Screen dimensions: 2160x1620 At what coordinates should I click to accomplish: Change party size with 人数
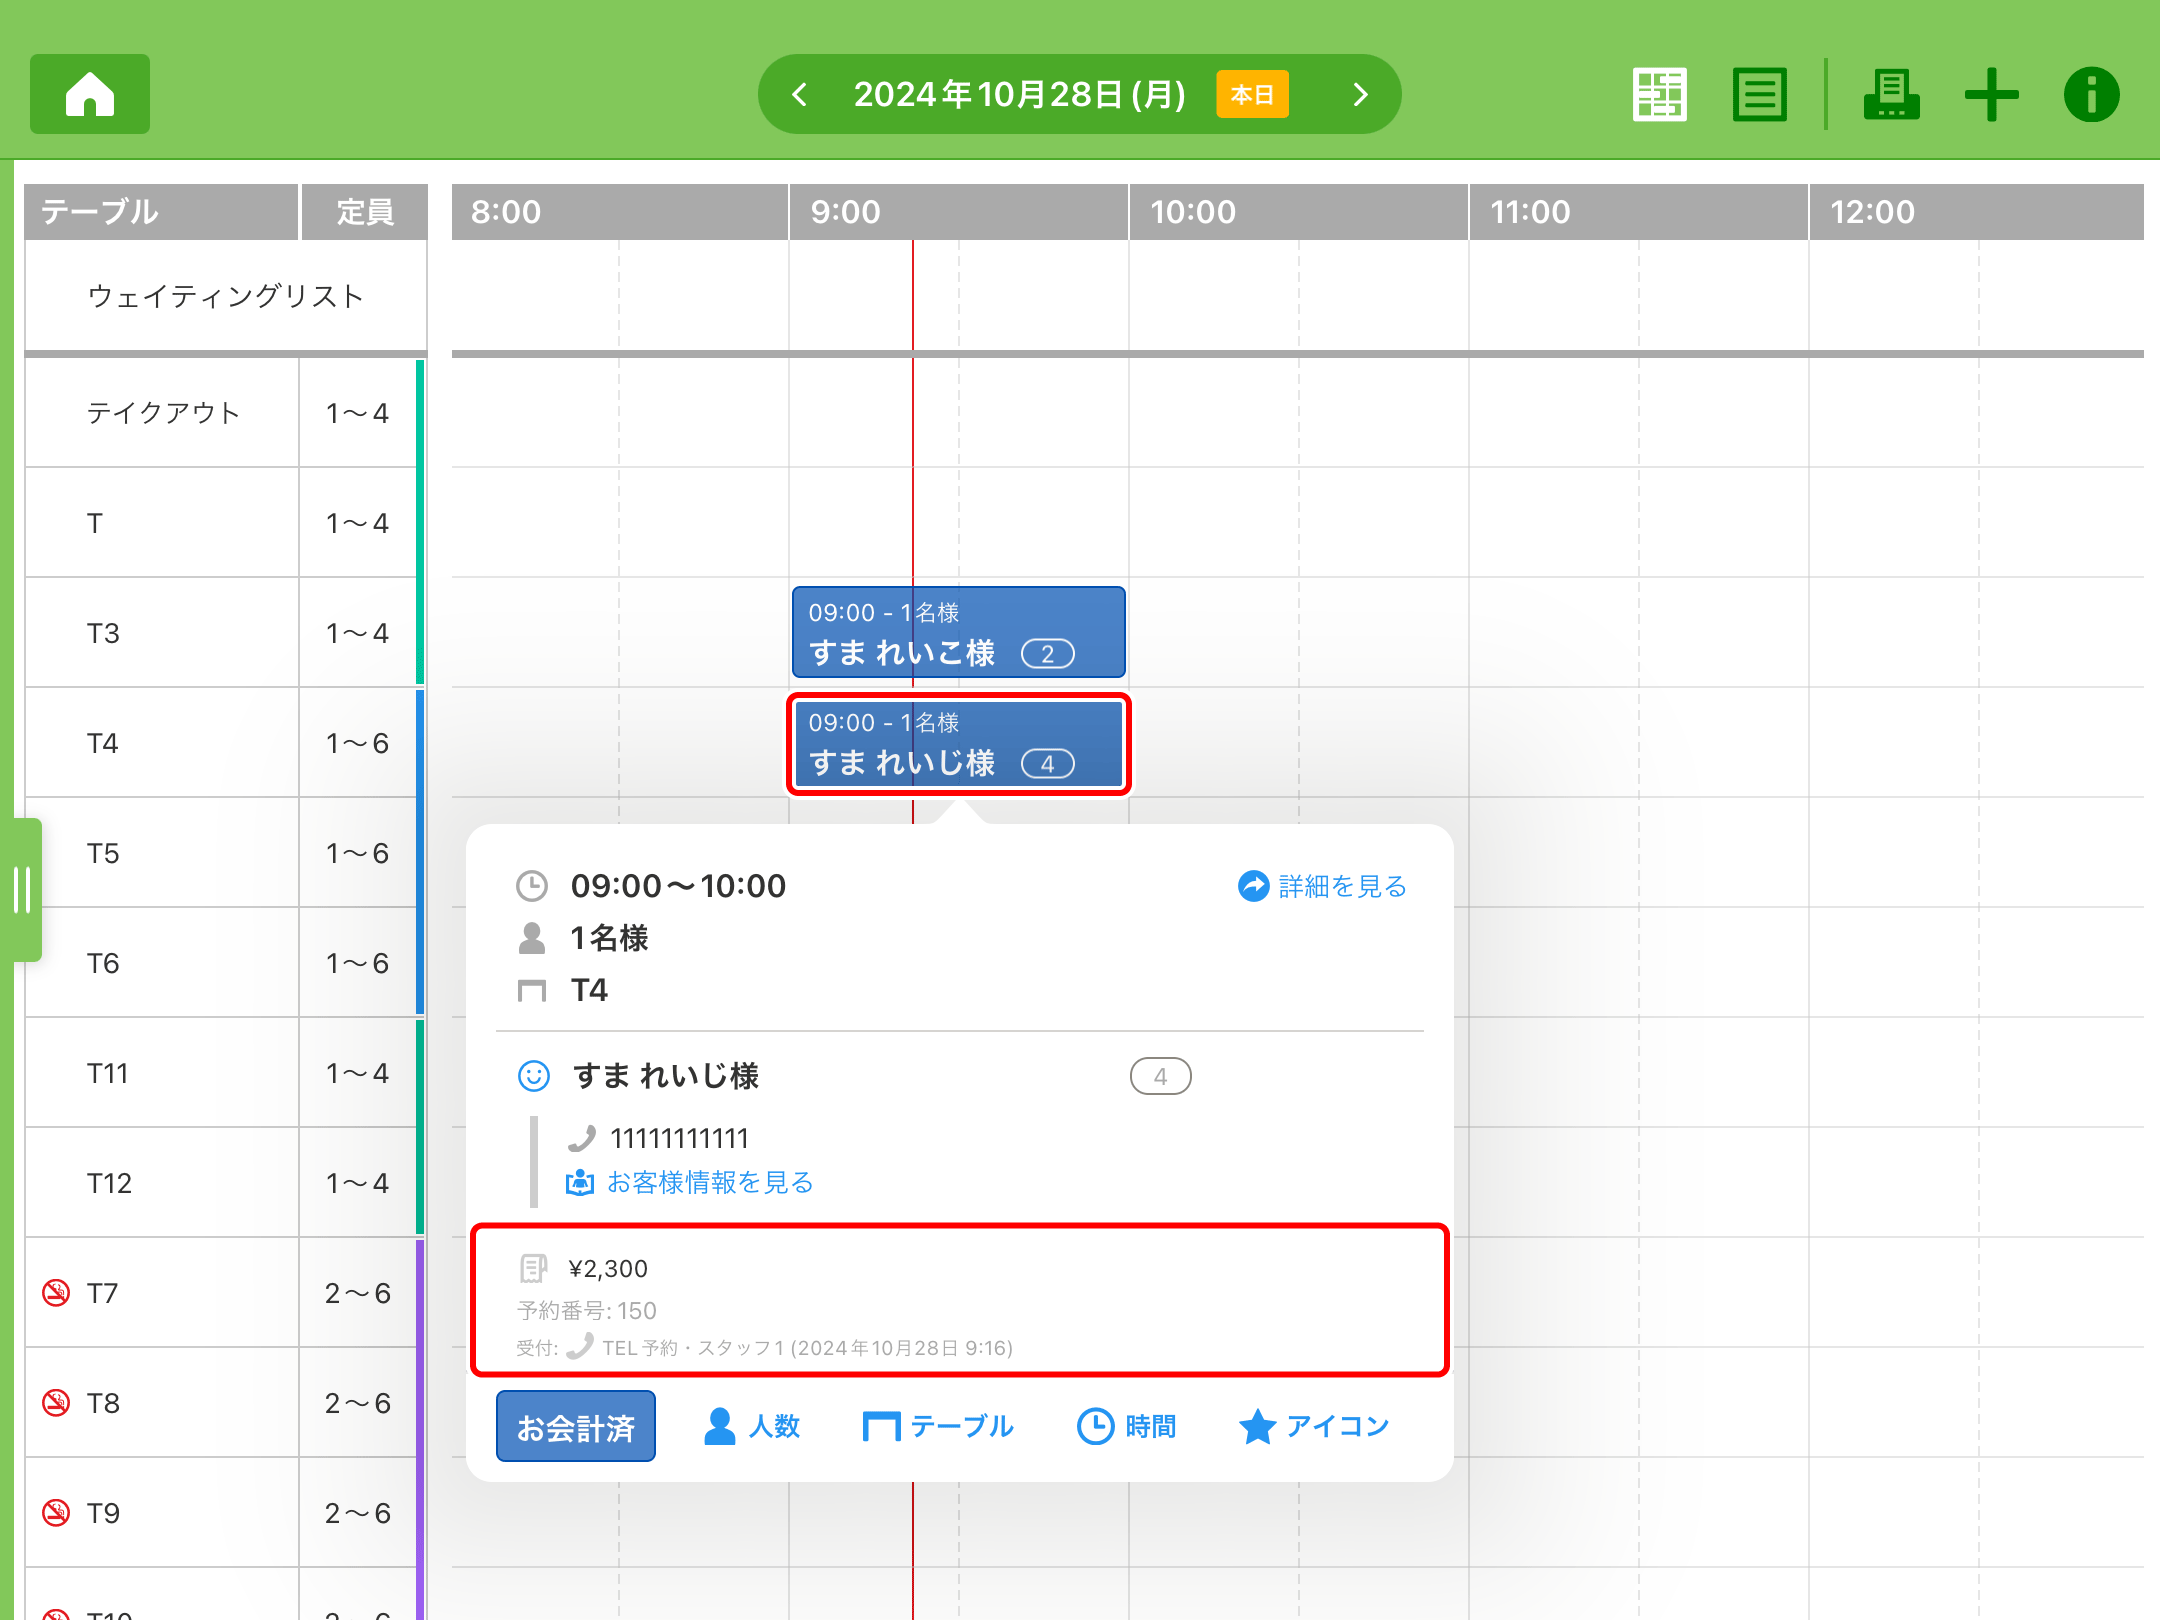752,1426
